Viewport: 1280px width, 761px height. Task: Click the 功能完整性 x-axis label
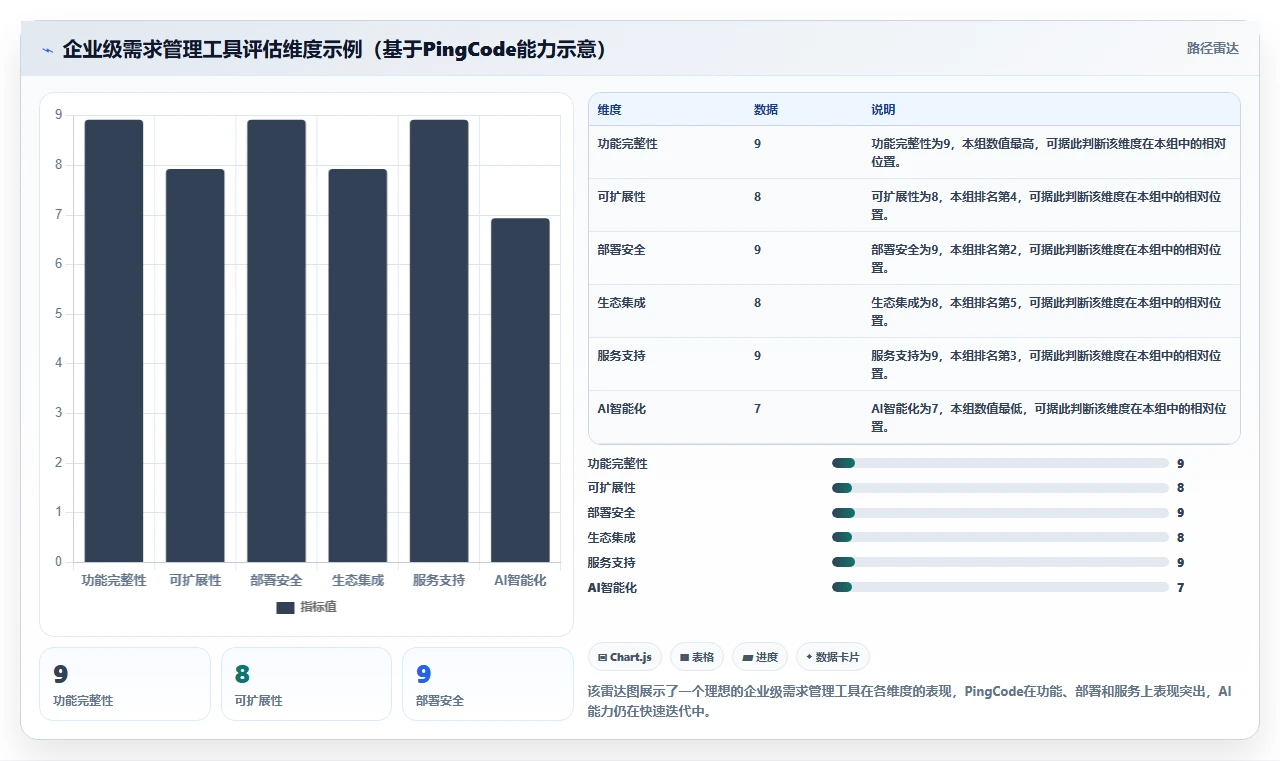(x=114, y=580)
